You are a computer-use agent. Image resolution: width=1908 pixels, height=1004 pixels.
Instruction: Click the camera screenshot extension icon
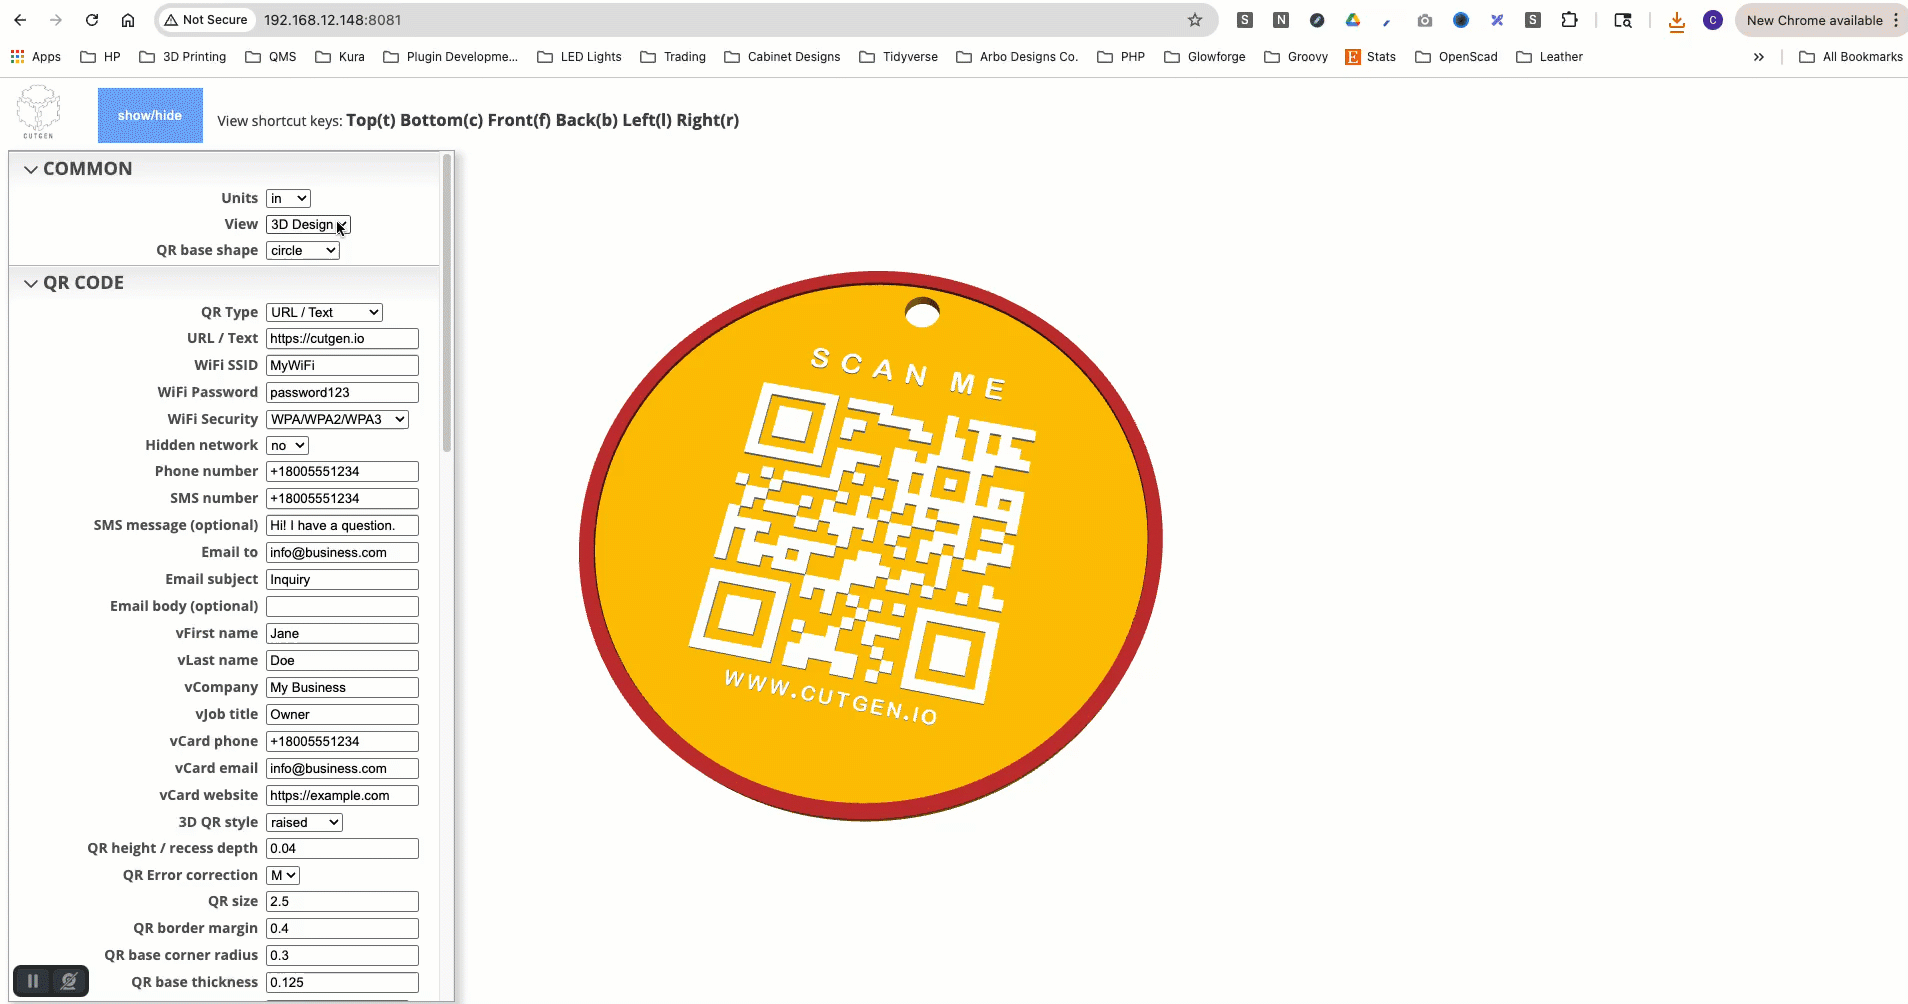tap(1424, 20)
